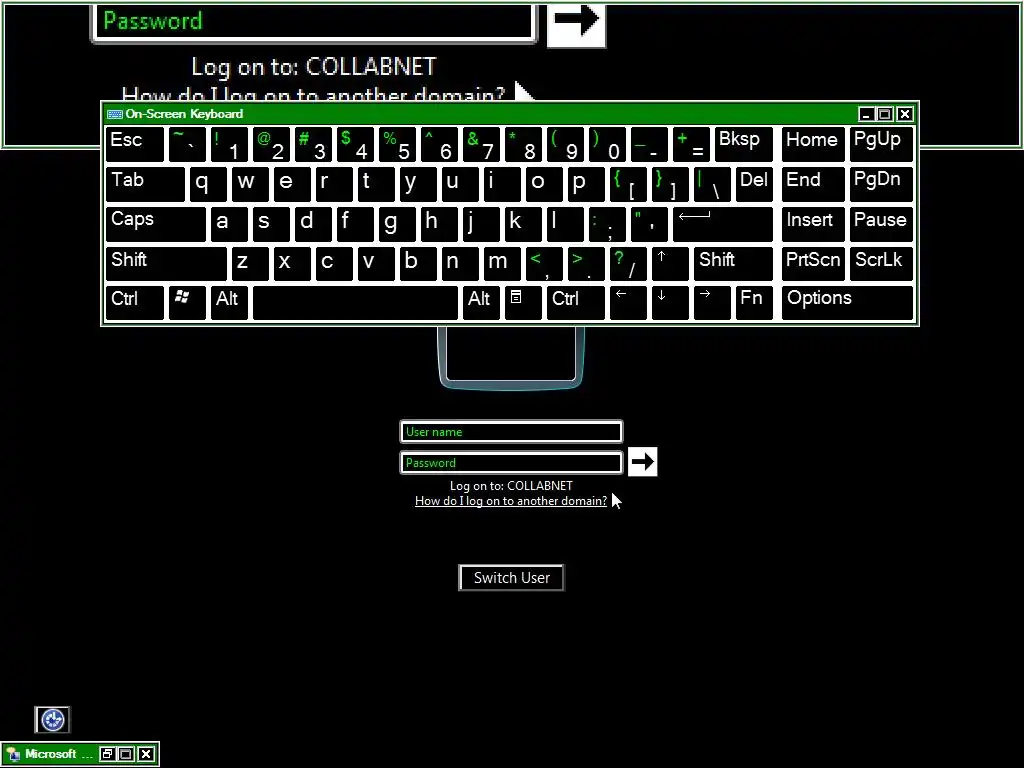1024x768 pixels.
Task: Toggle the right Alt key
Action: [481, 303]
